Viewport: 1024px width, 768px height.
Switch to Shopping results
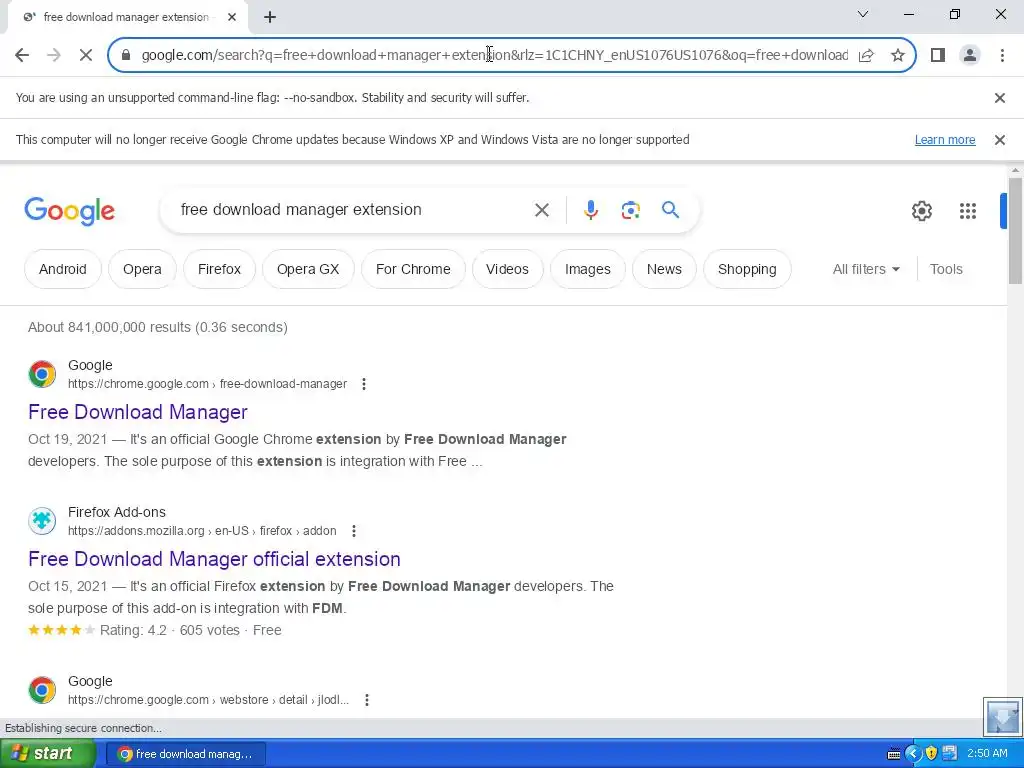[747, 269]
